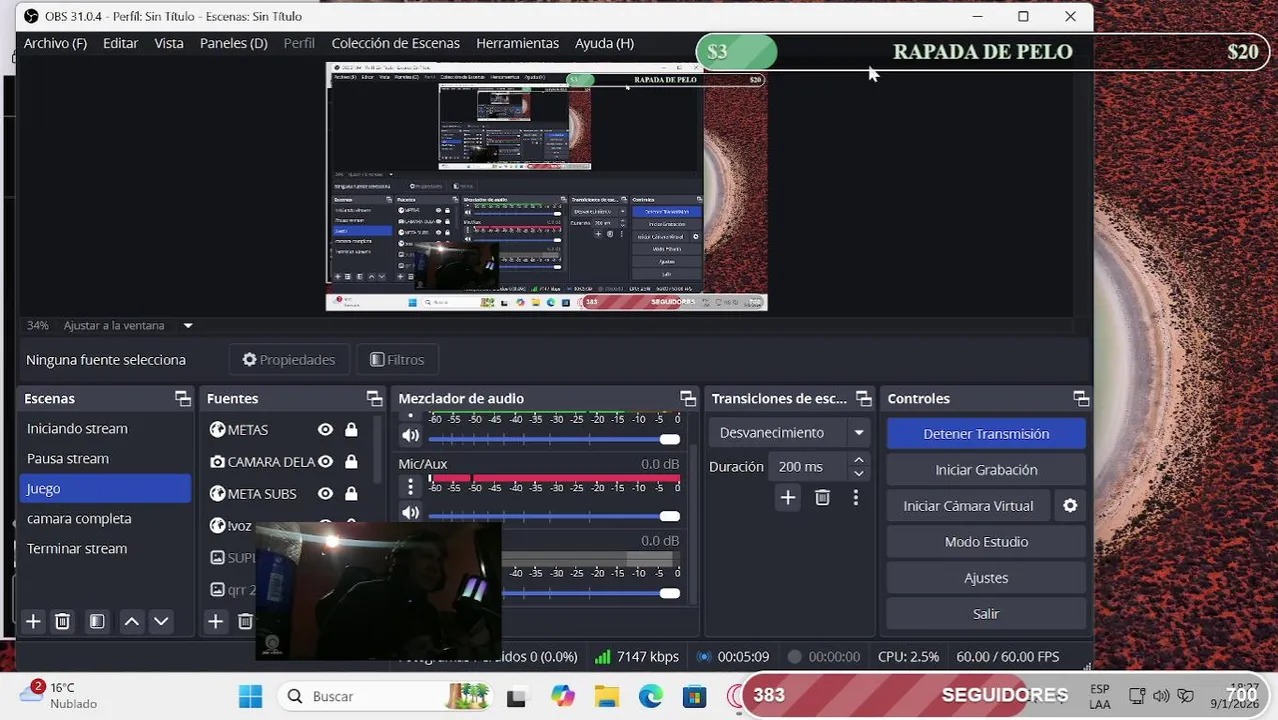Viewport: 1278px width, 720px height.
Task: Undock the Escenas panel
Action: [x=183, y=398]
